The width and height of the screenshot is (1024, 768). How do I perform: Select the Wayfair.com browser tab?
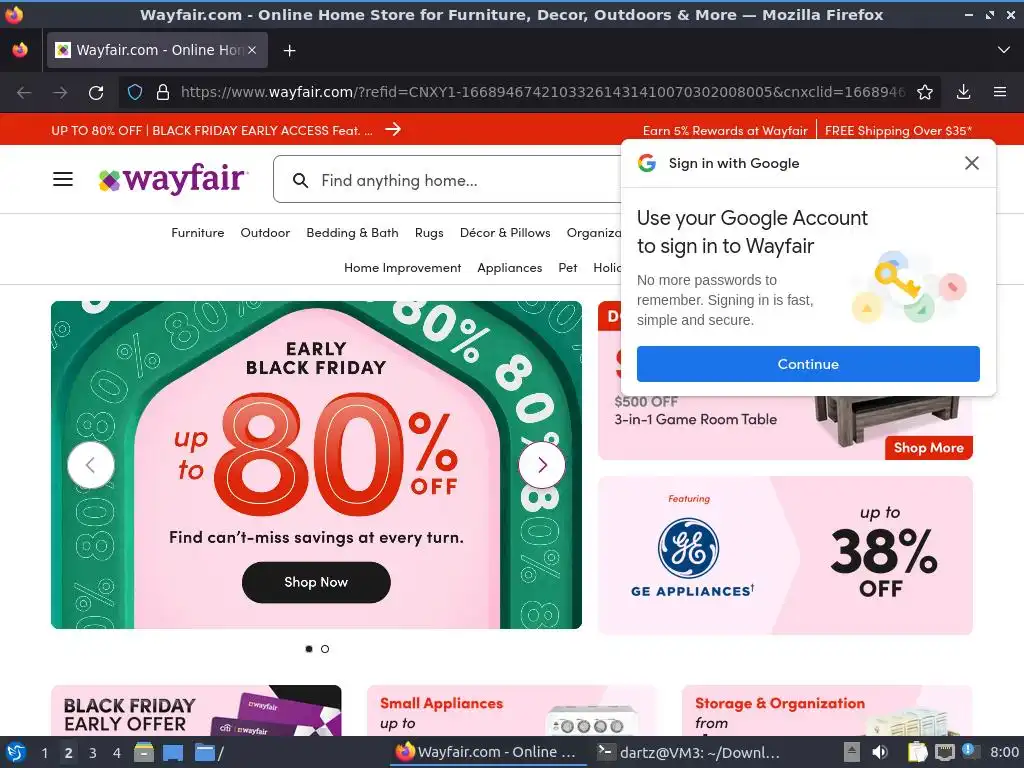click(x=157, y=50)
